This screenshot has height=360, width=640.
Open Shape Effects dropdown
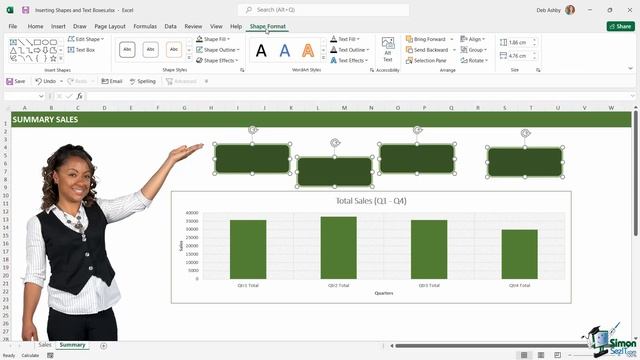(217, 60)
